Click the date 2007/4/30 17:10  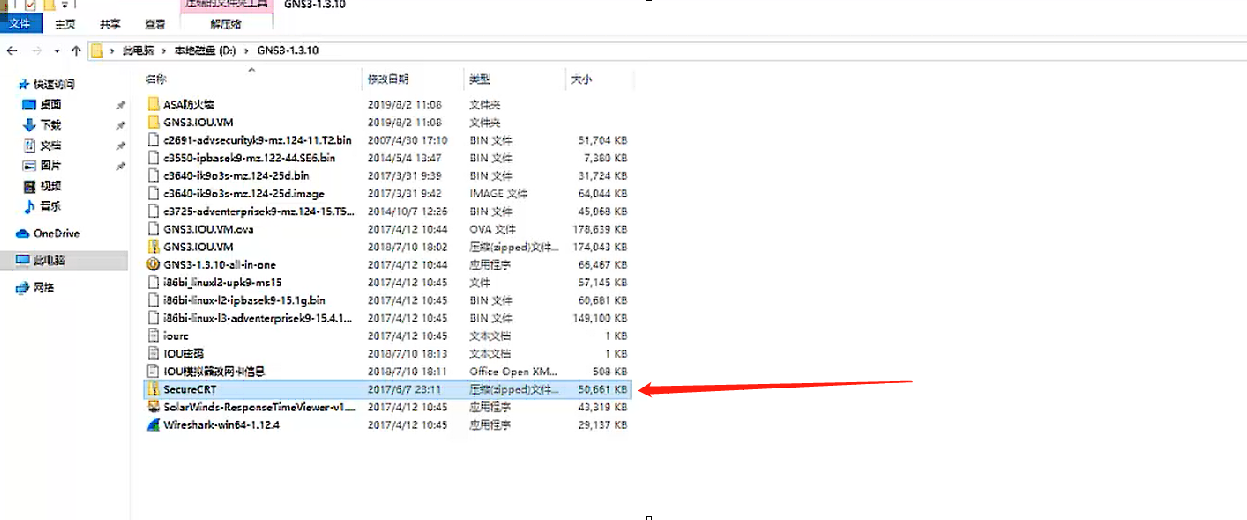[408, 140]
